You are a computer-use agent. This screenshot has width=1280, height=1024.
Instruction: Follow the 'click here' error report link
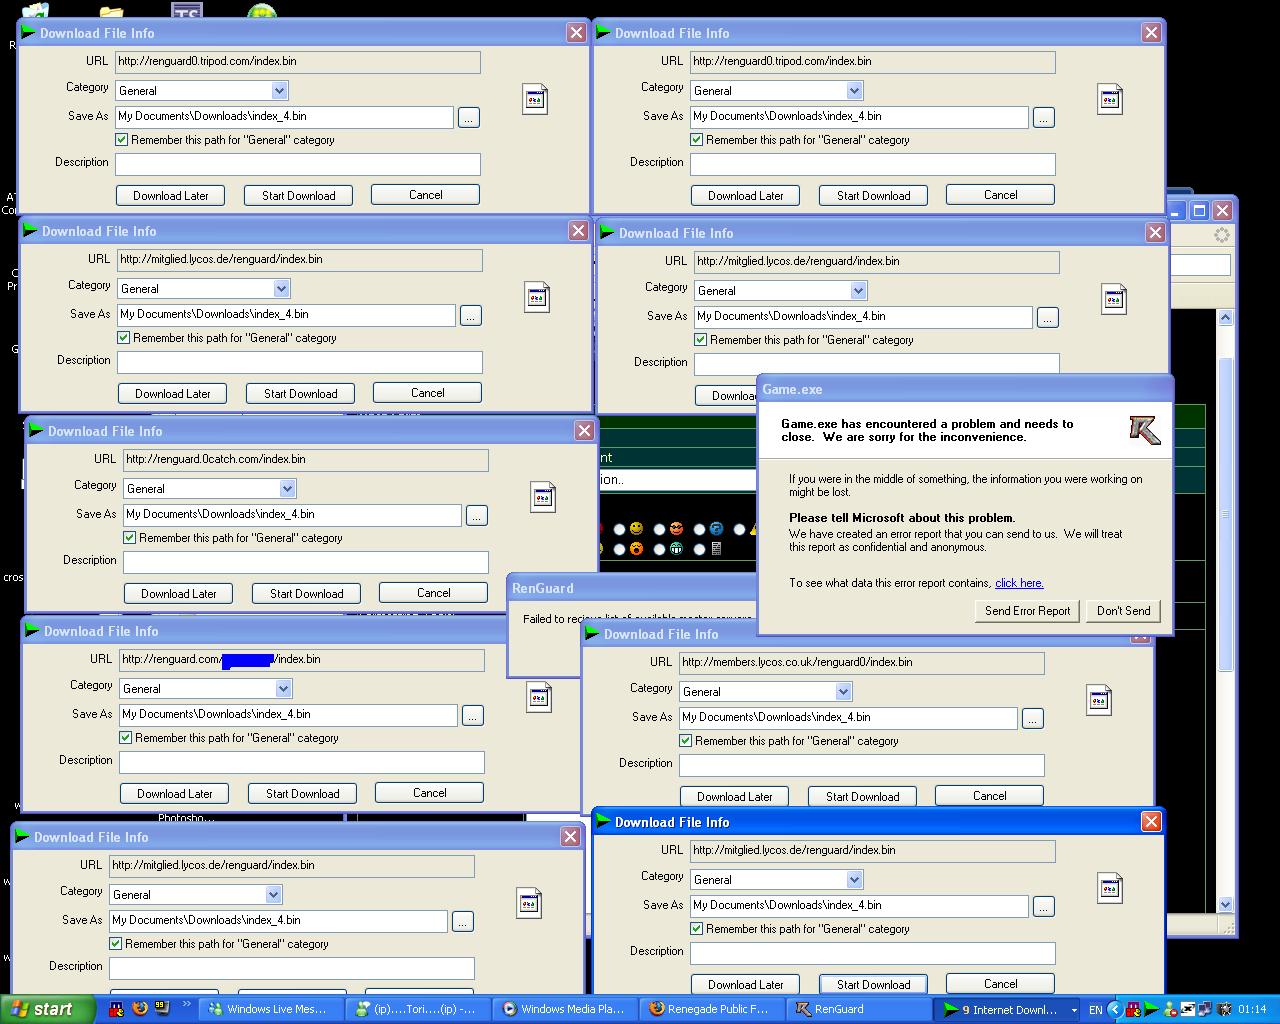1018,583
